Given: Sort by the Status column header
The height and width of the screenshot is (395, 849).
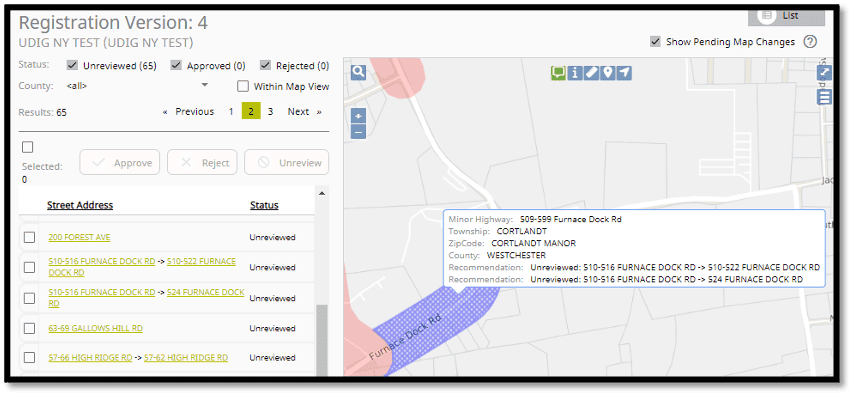Looking at the screenshot, I should [264, 205].
